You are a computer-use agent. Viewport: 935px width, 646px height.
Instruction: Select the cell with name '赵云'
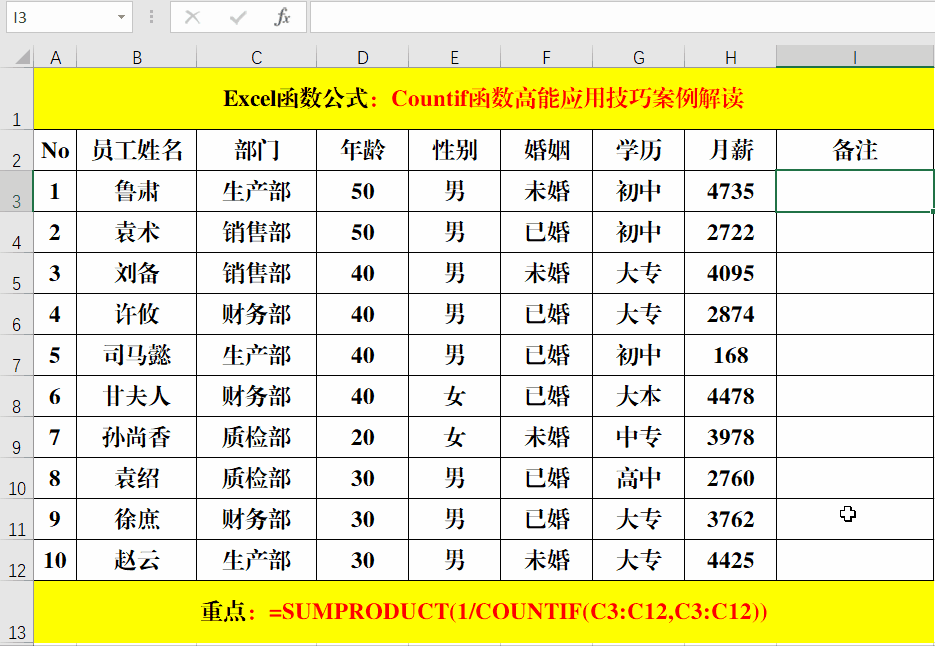tap(137, 560)
